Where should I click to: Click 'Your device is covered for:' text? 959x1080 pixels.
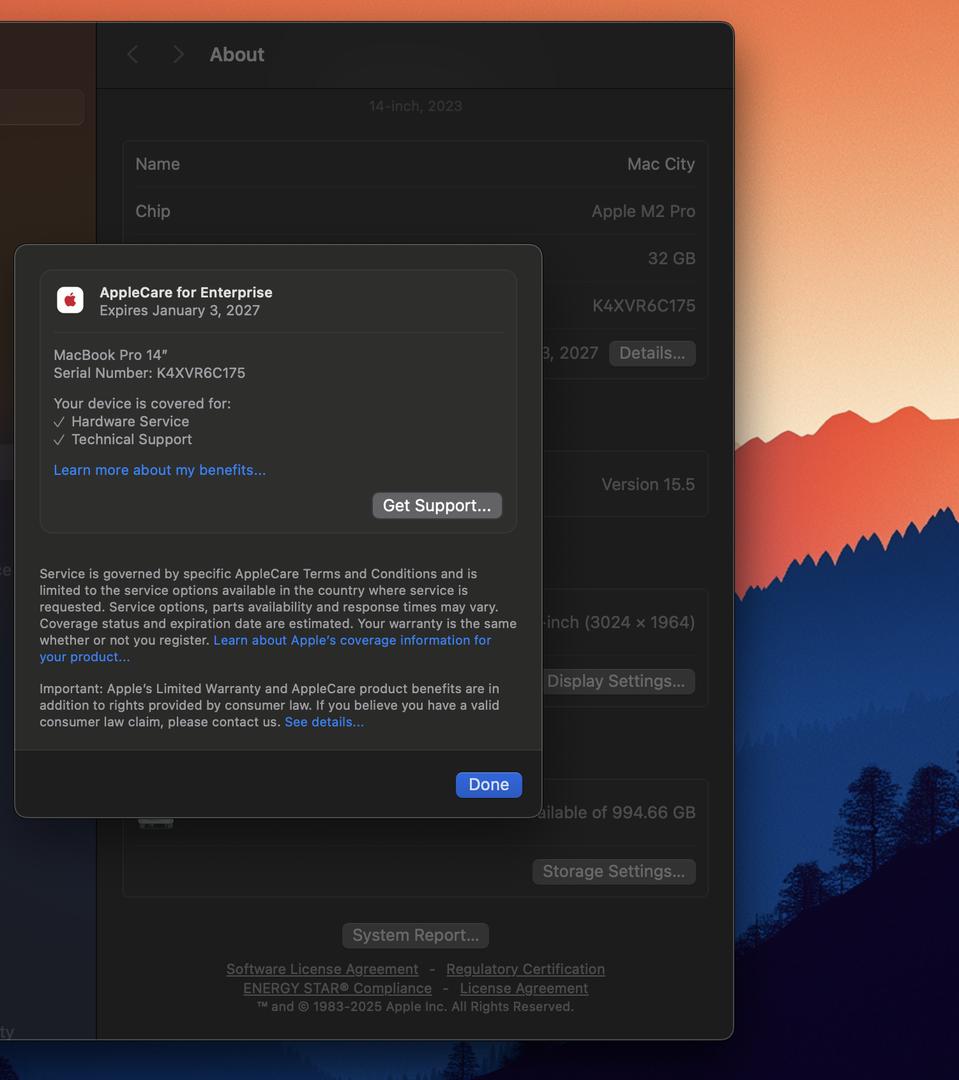point(143,404)
